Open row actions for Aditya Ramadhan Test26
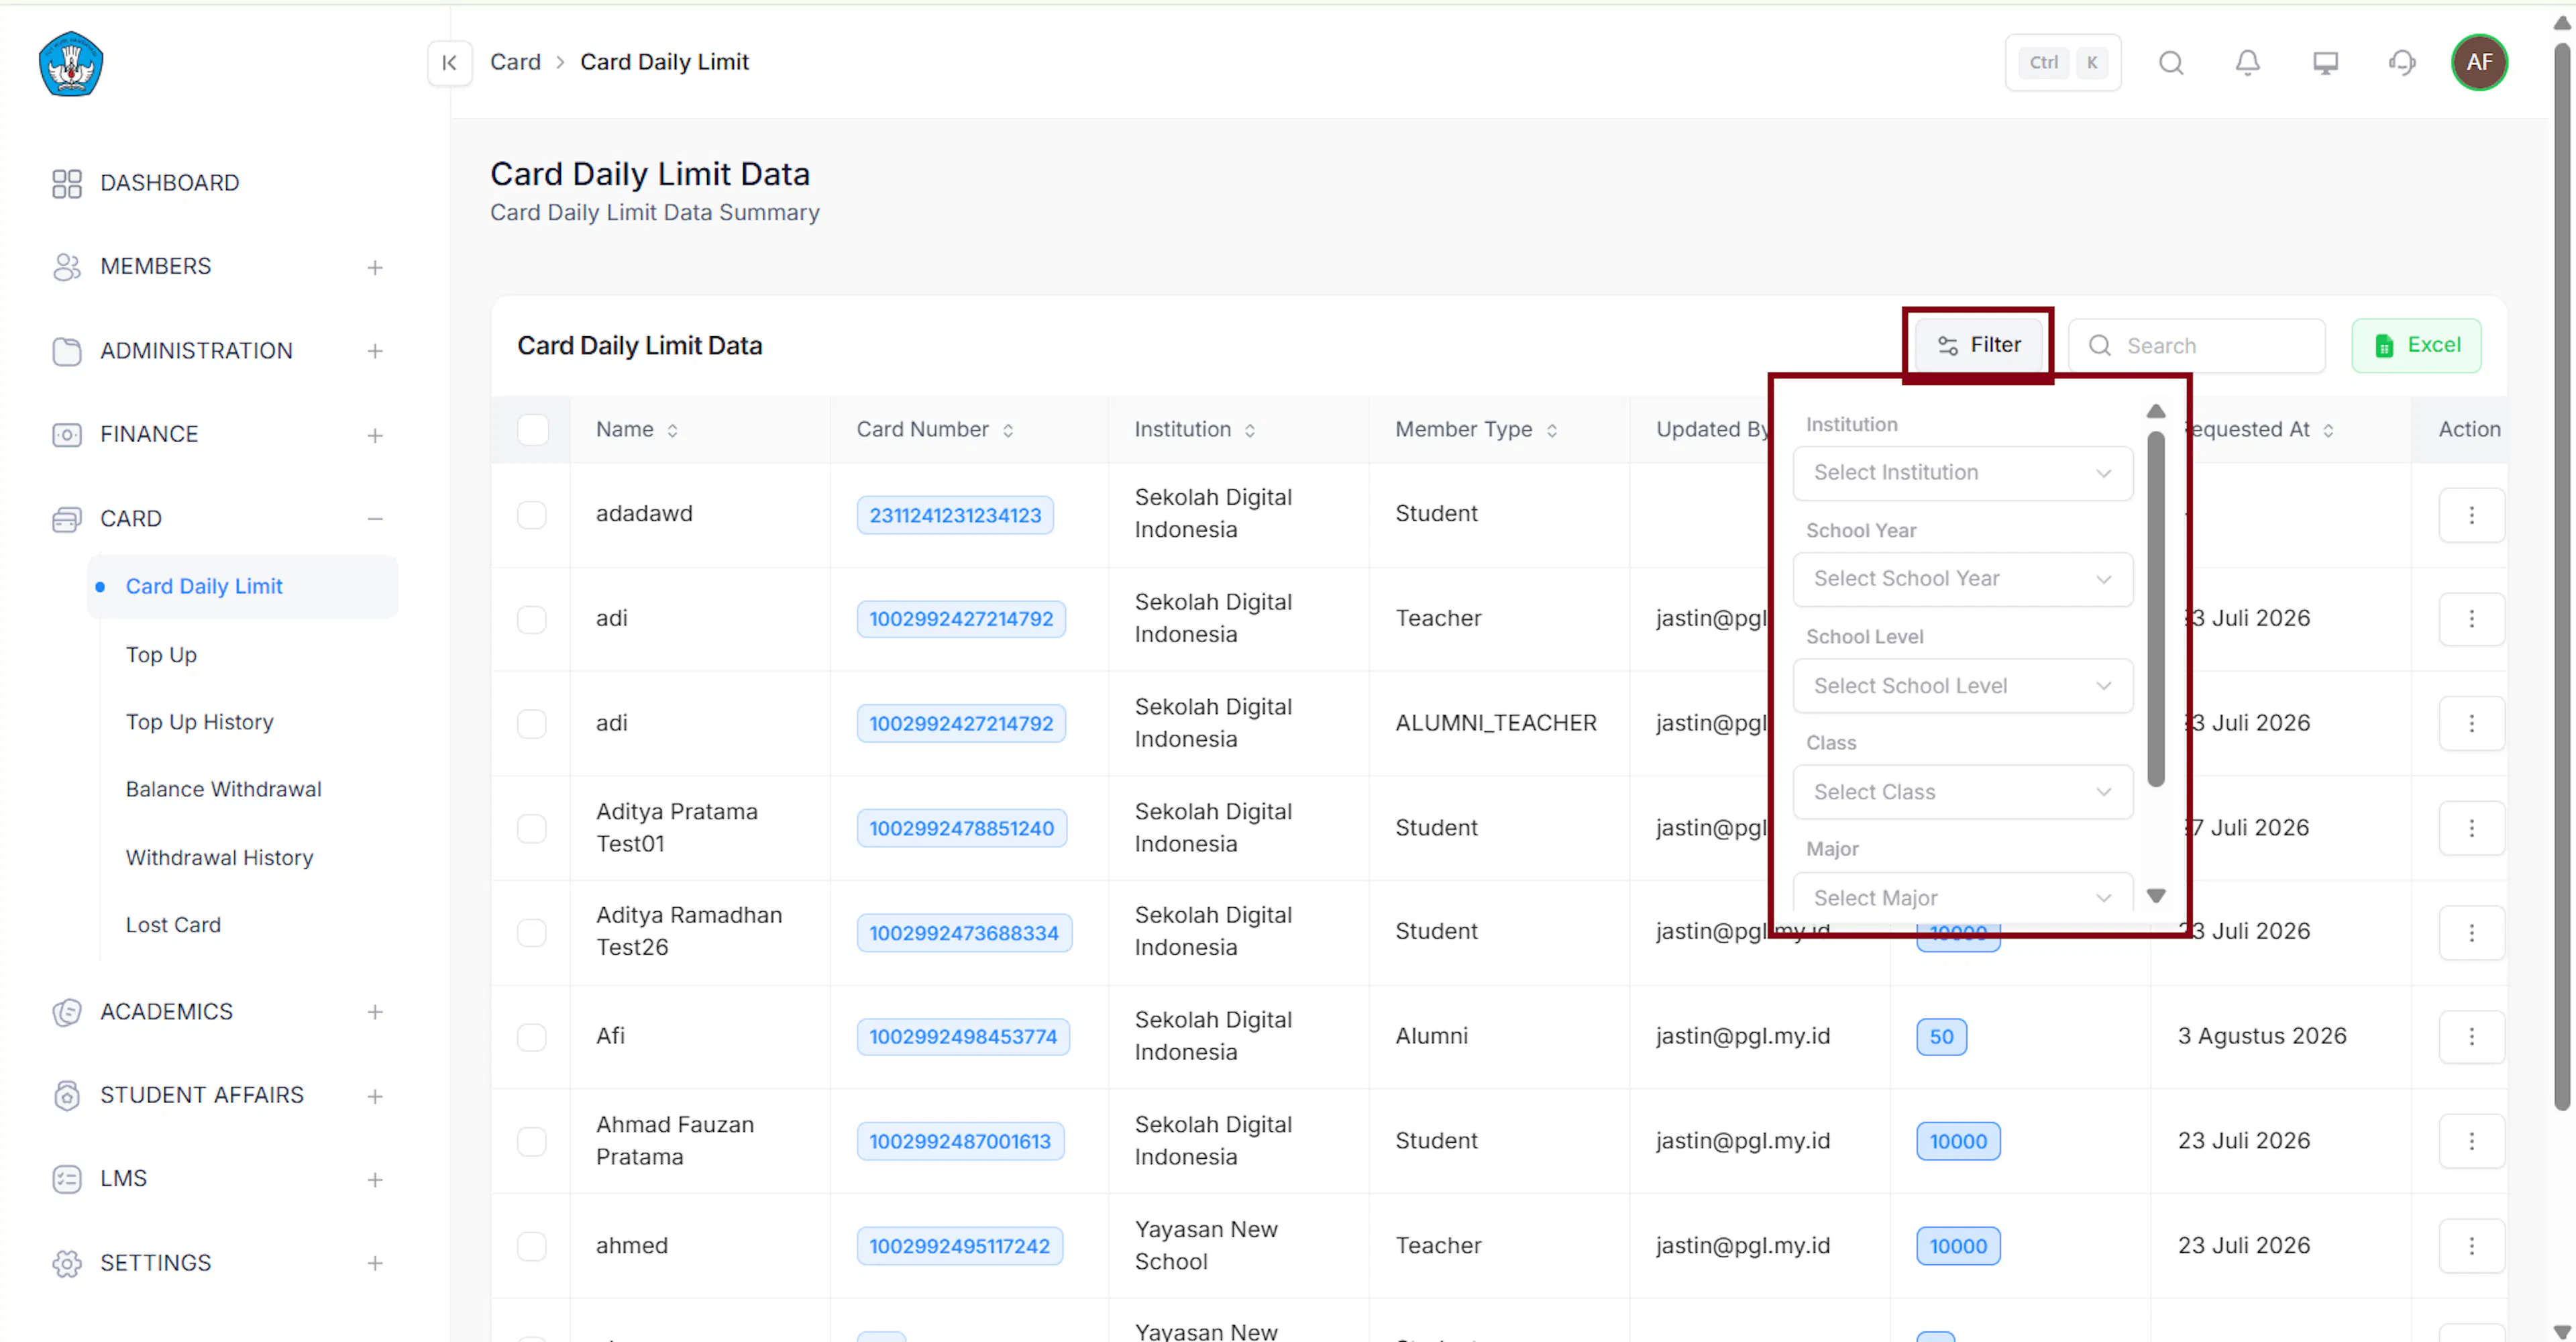Screen dimensions: 2576x1342 click(x=2472, y=932)
